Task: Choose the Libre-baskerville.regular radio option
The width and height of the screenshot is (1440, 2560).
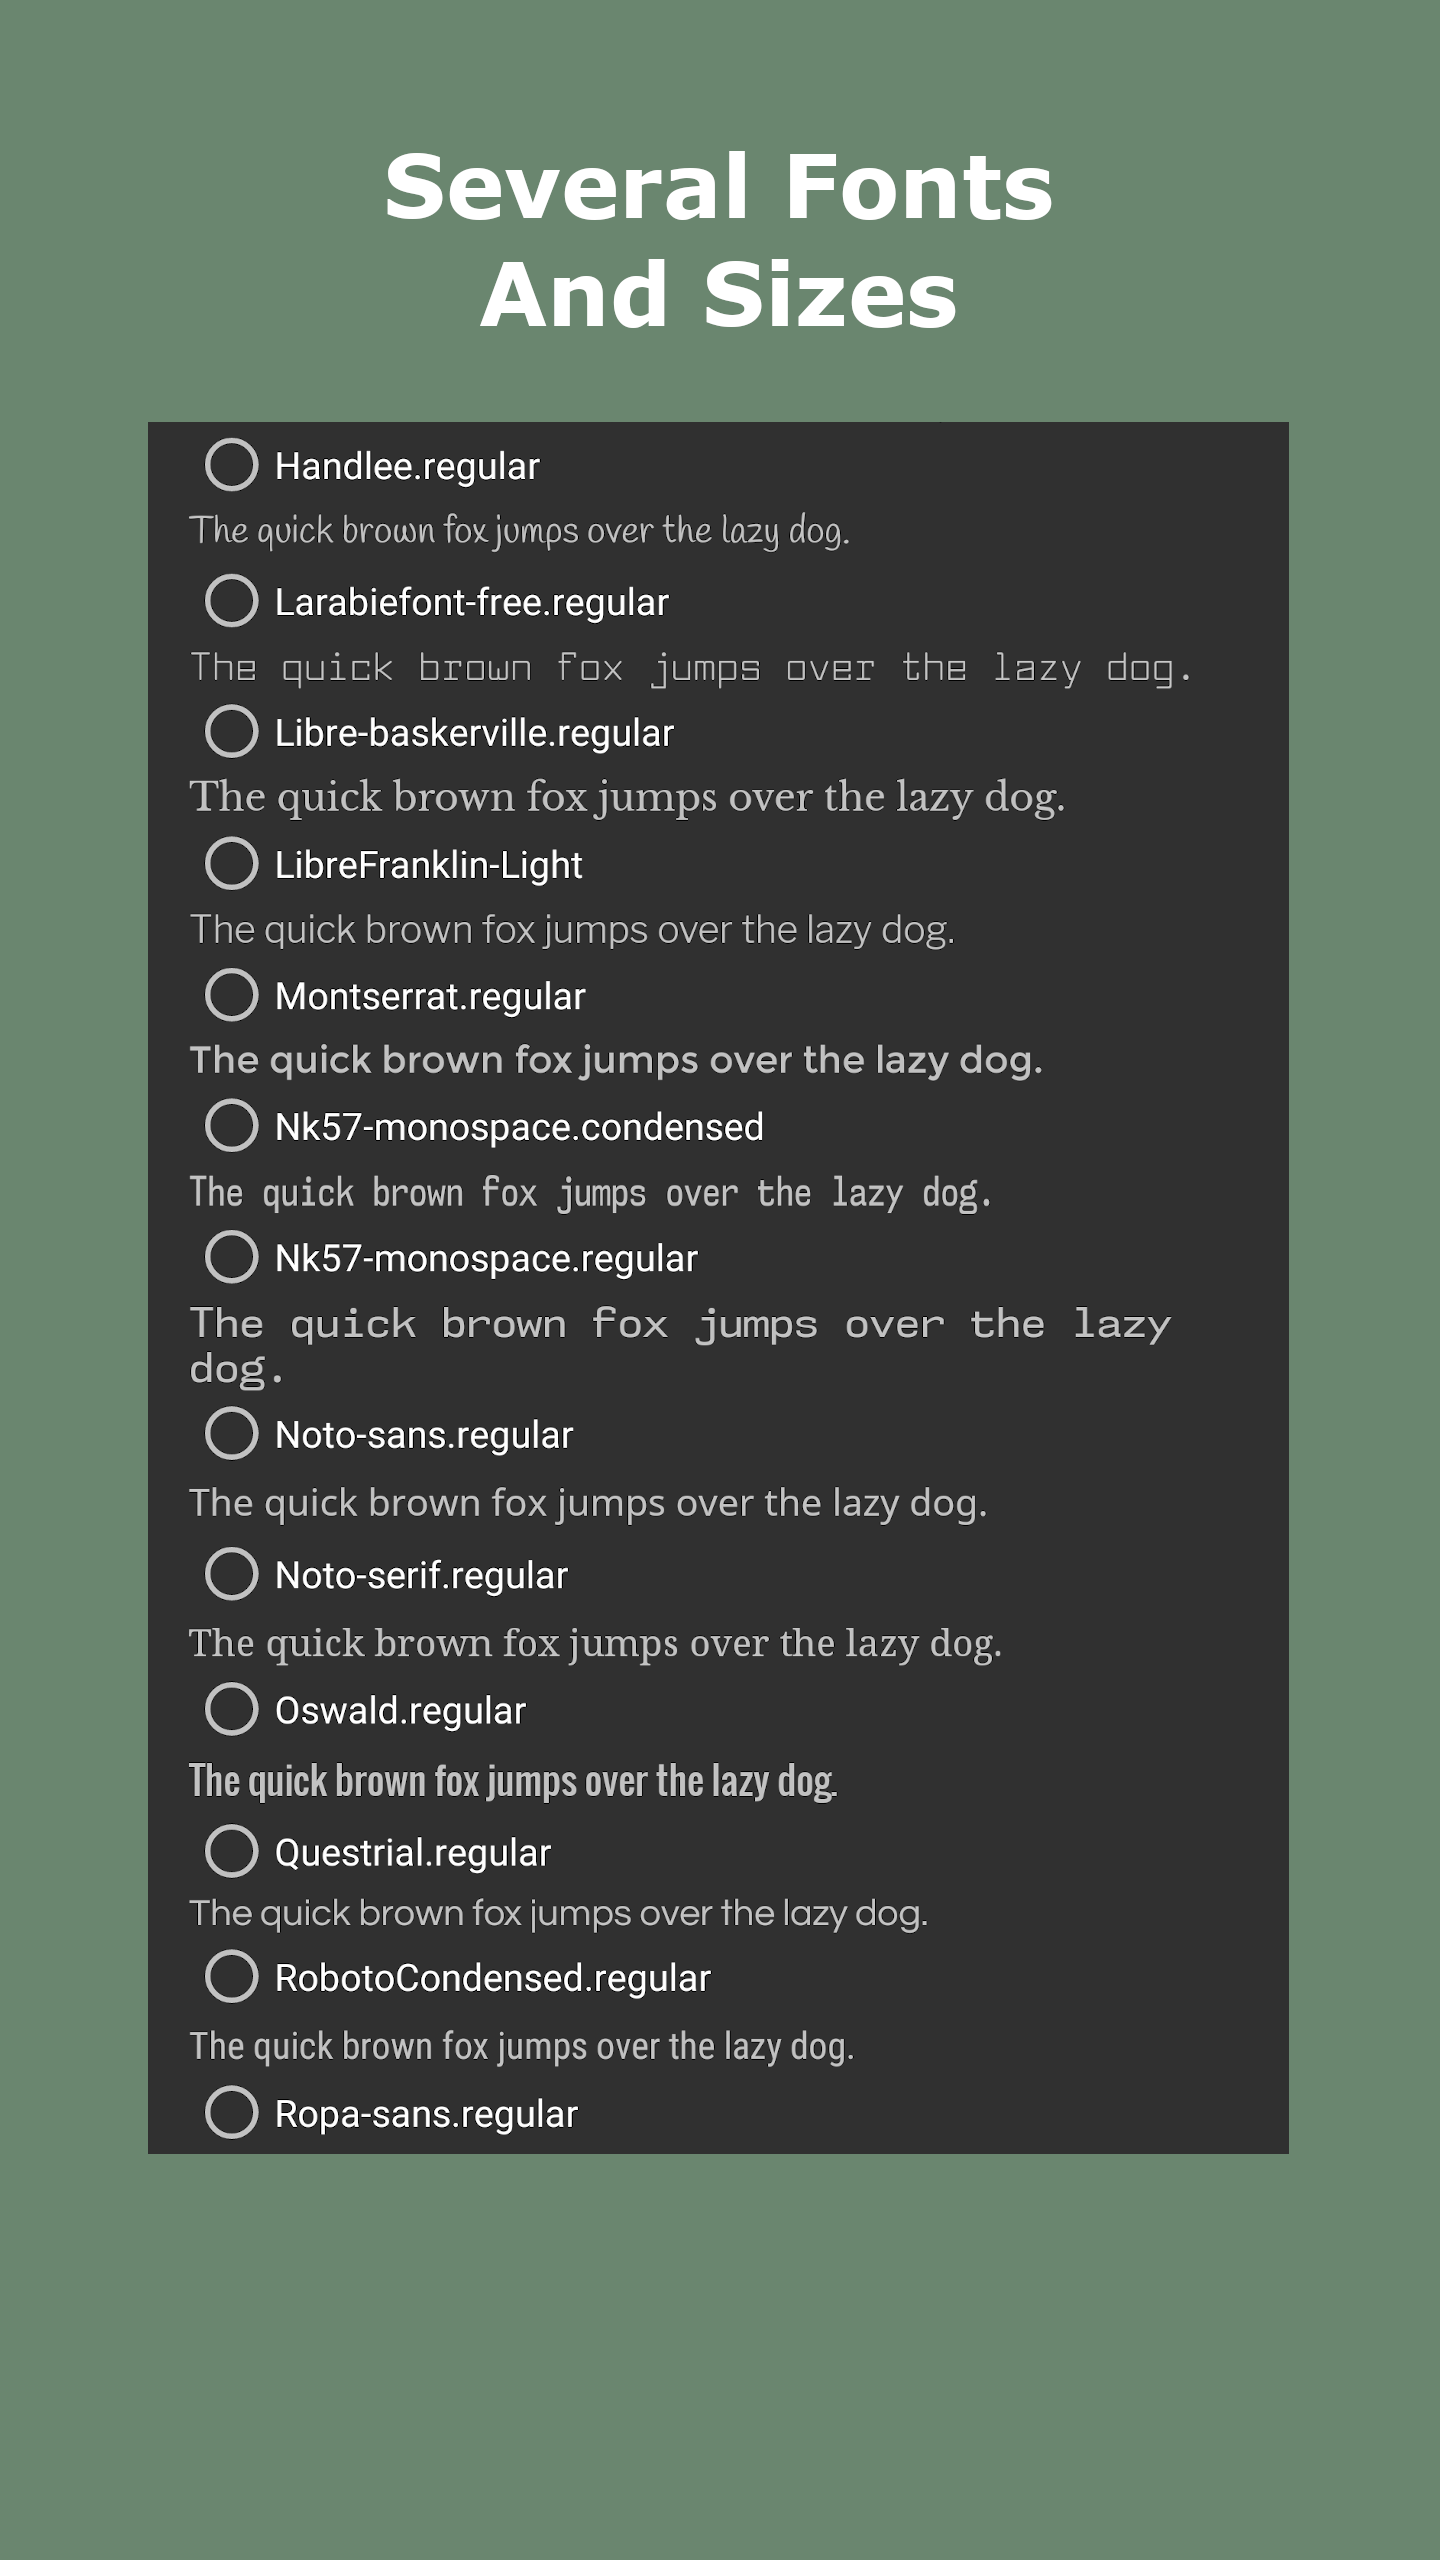Action: 231,732
